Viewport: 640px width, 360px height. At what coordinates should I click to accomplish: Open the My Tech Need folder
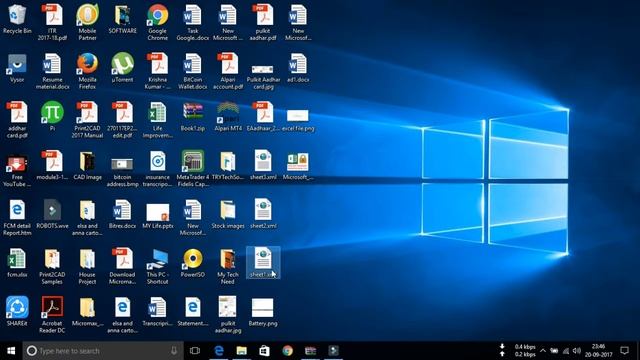coord(228,267)
